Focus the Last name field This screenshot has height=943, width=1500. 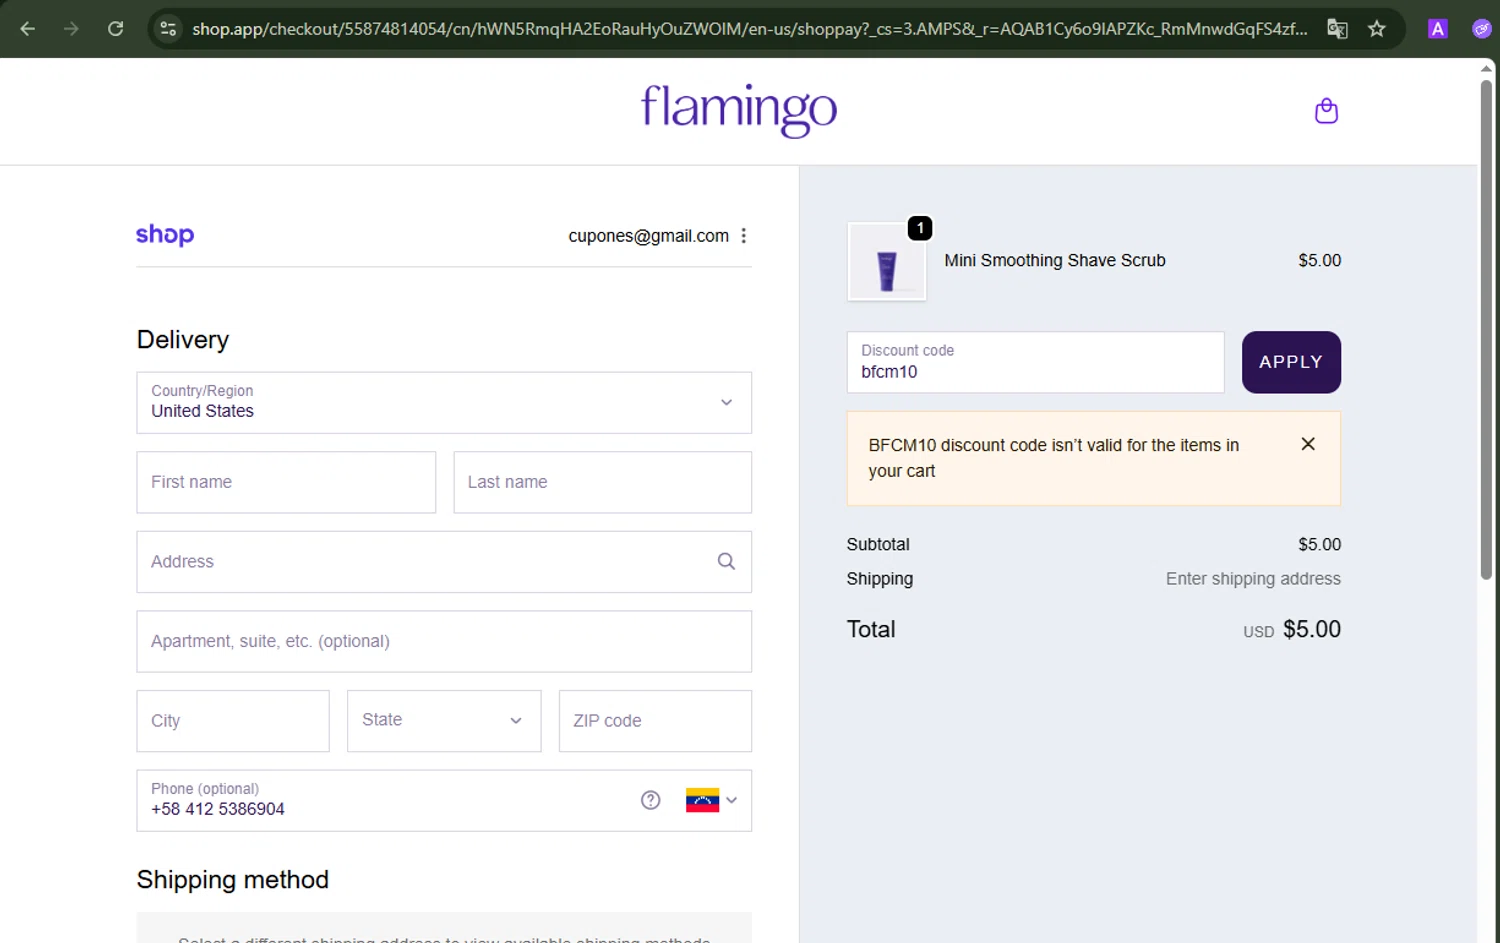tap(603, 482)
